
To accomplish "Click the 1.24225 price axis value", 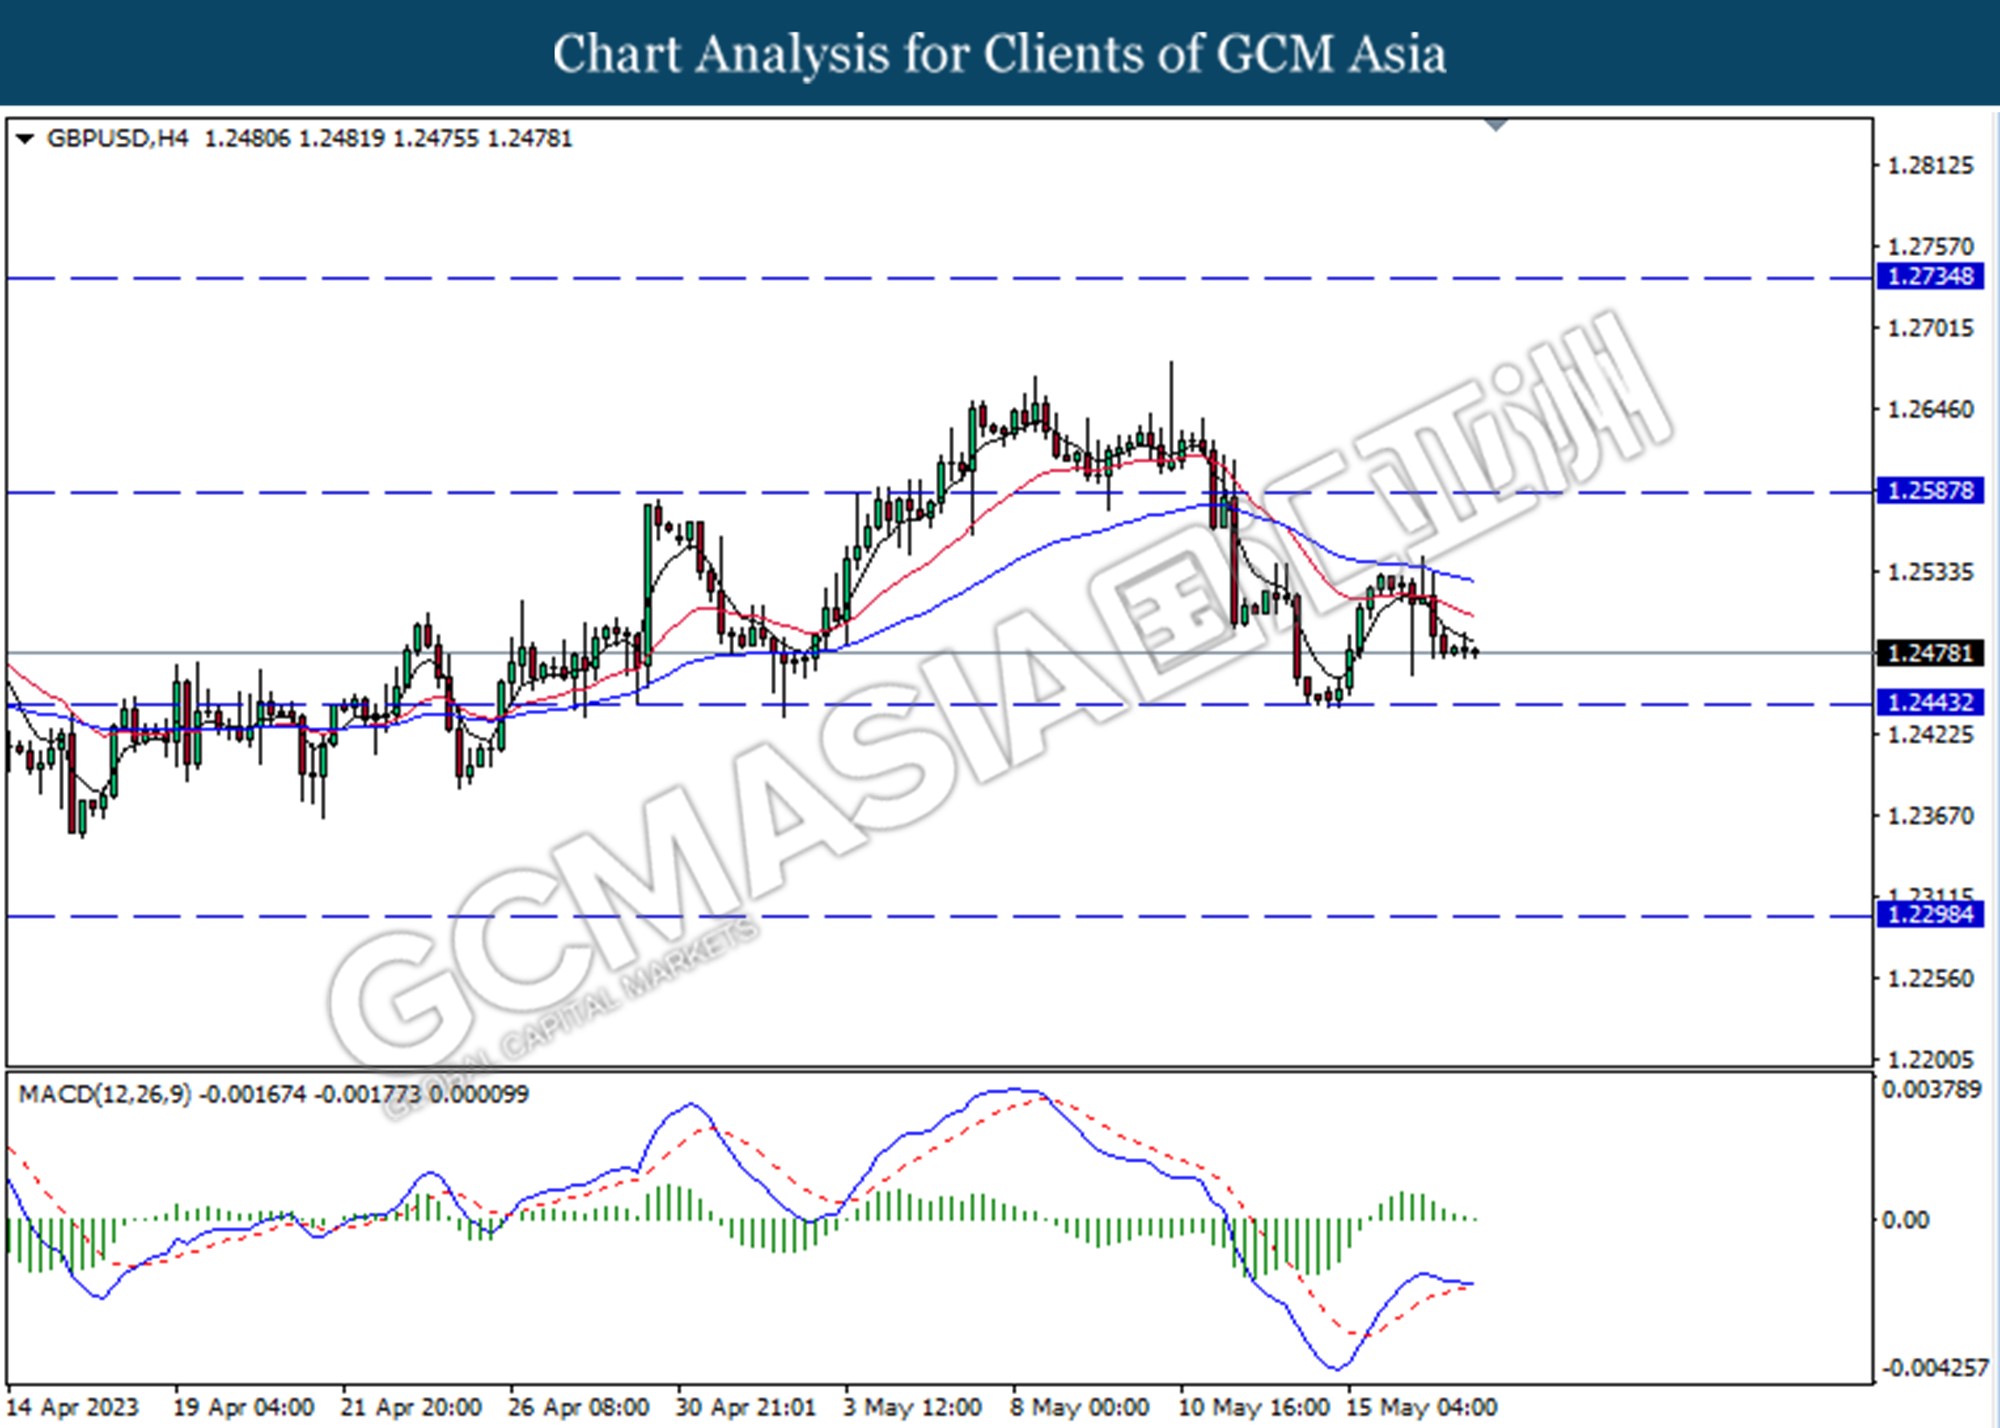I will coord(1930,735).
